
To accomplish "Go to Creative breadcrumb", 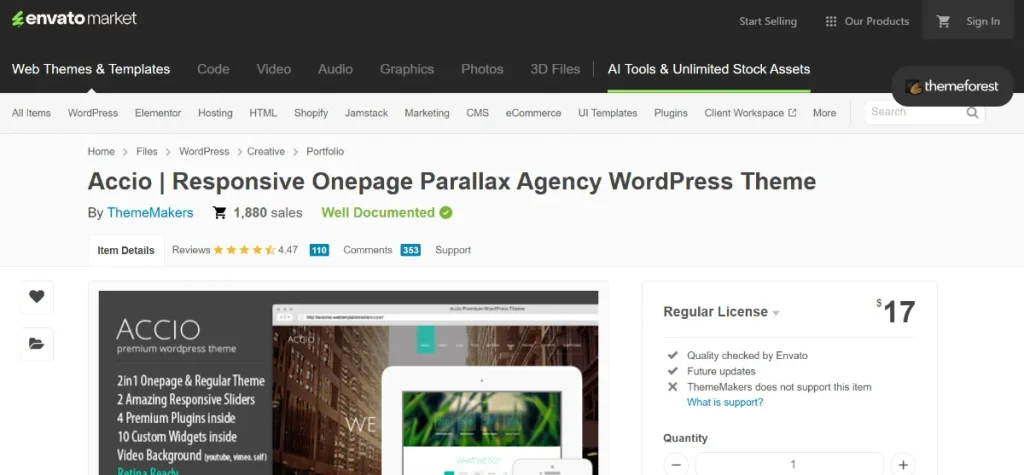I will (x=266, y=151).
